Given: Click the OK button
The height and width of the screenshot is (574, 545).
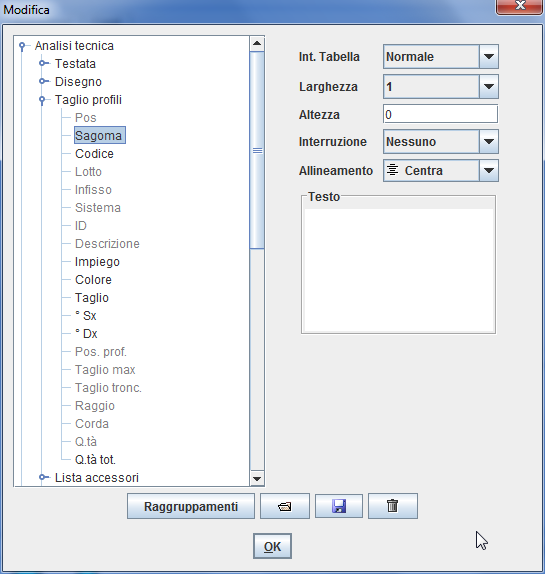Looking at the screenshot, I should pos(272,546).
